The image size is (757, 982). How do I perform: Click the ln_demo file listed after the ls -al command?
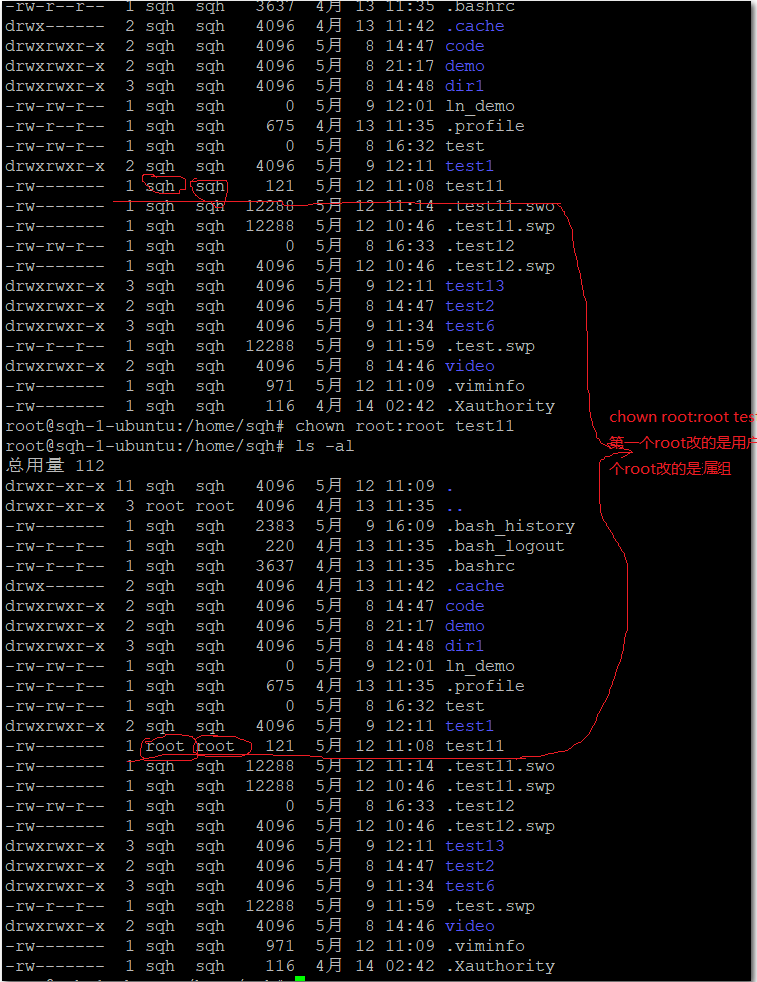pyautogui.click(x=480, y=666)
